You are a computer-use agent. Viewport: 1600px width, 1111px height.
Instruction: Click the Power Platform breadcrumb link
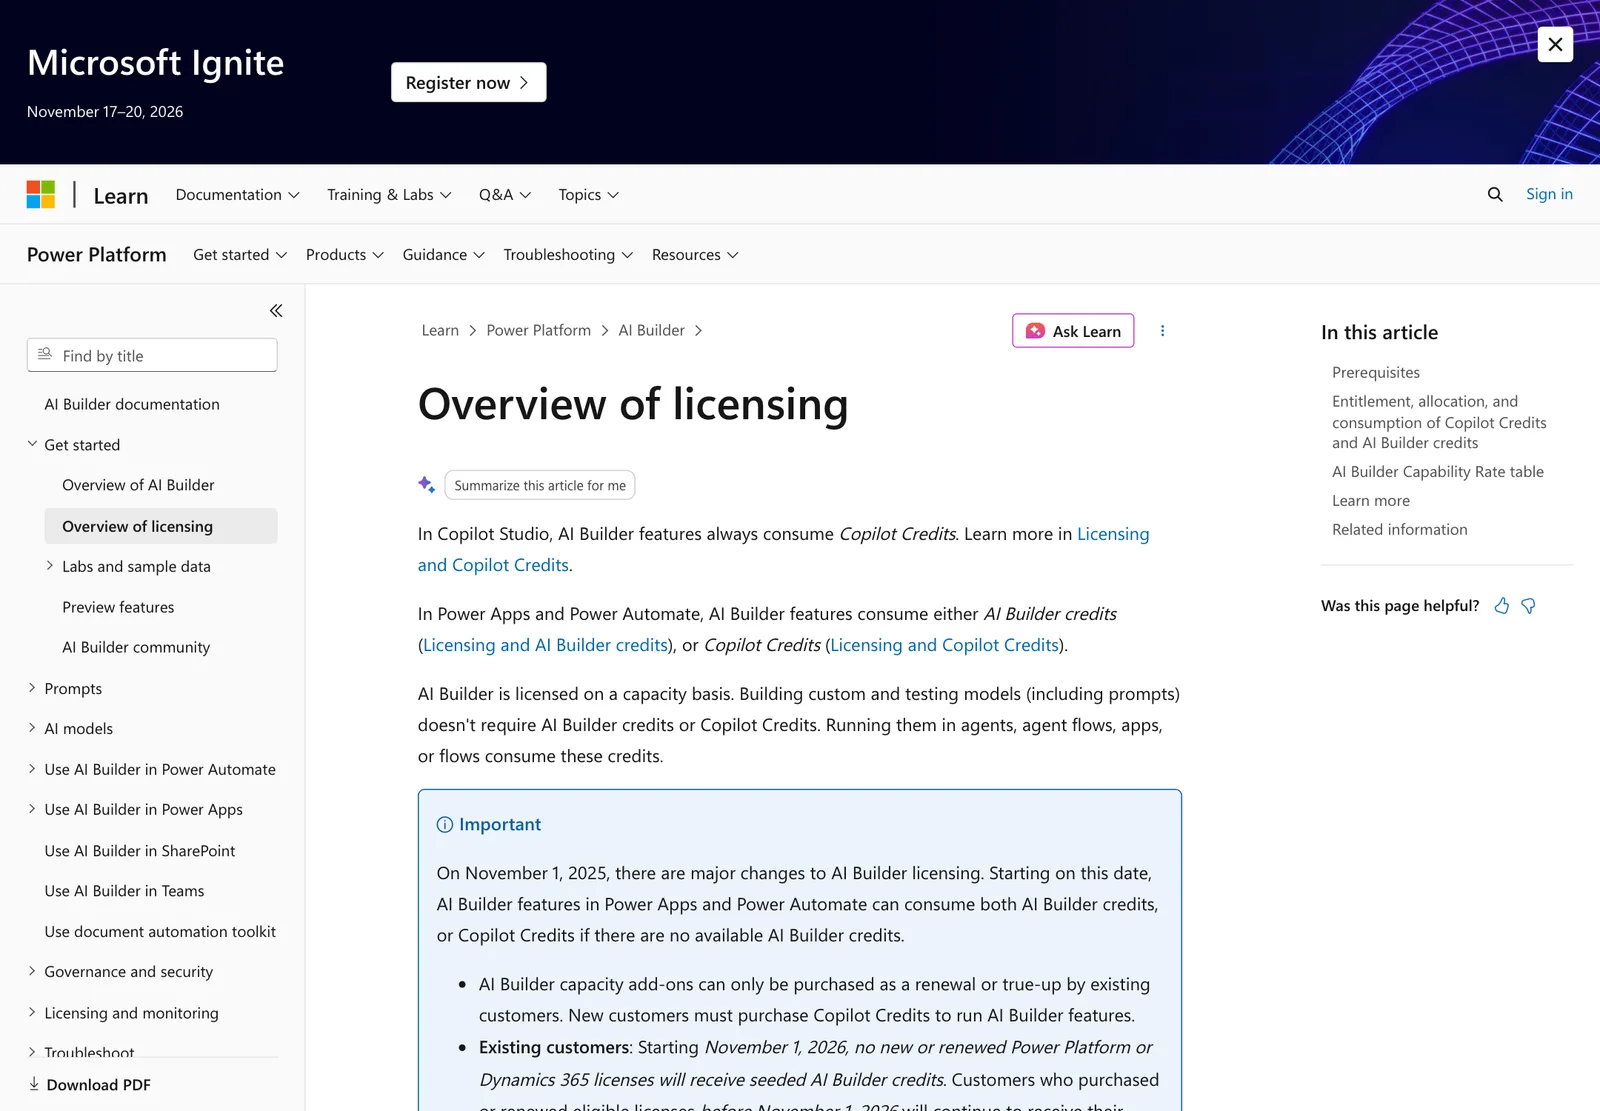tap(539, 330)
